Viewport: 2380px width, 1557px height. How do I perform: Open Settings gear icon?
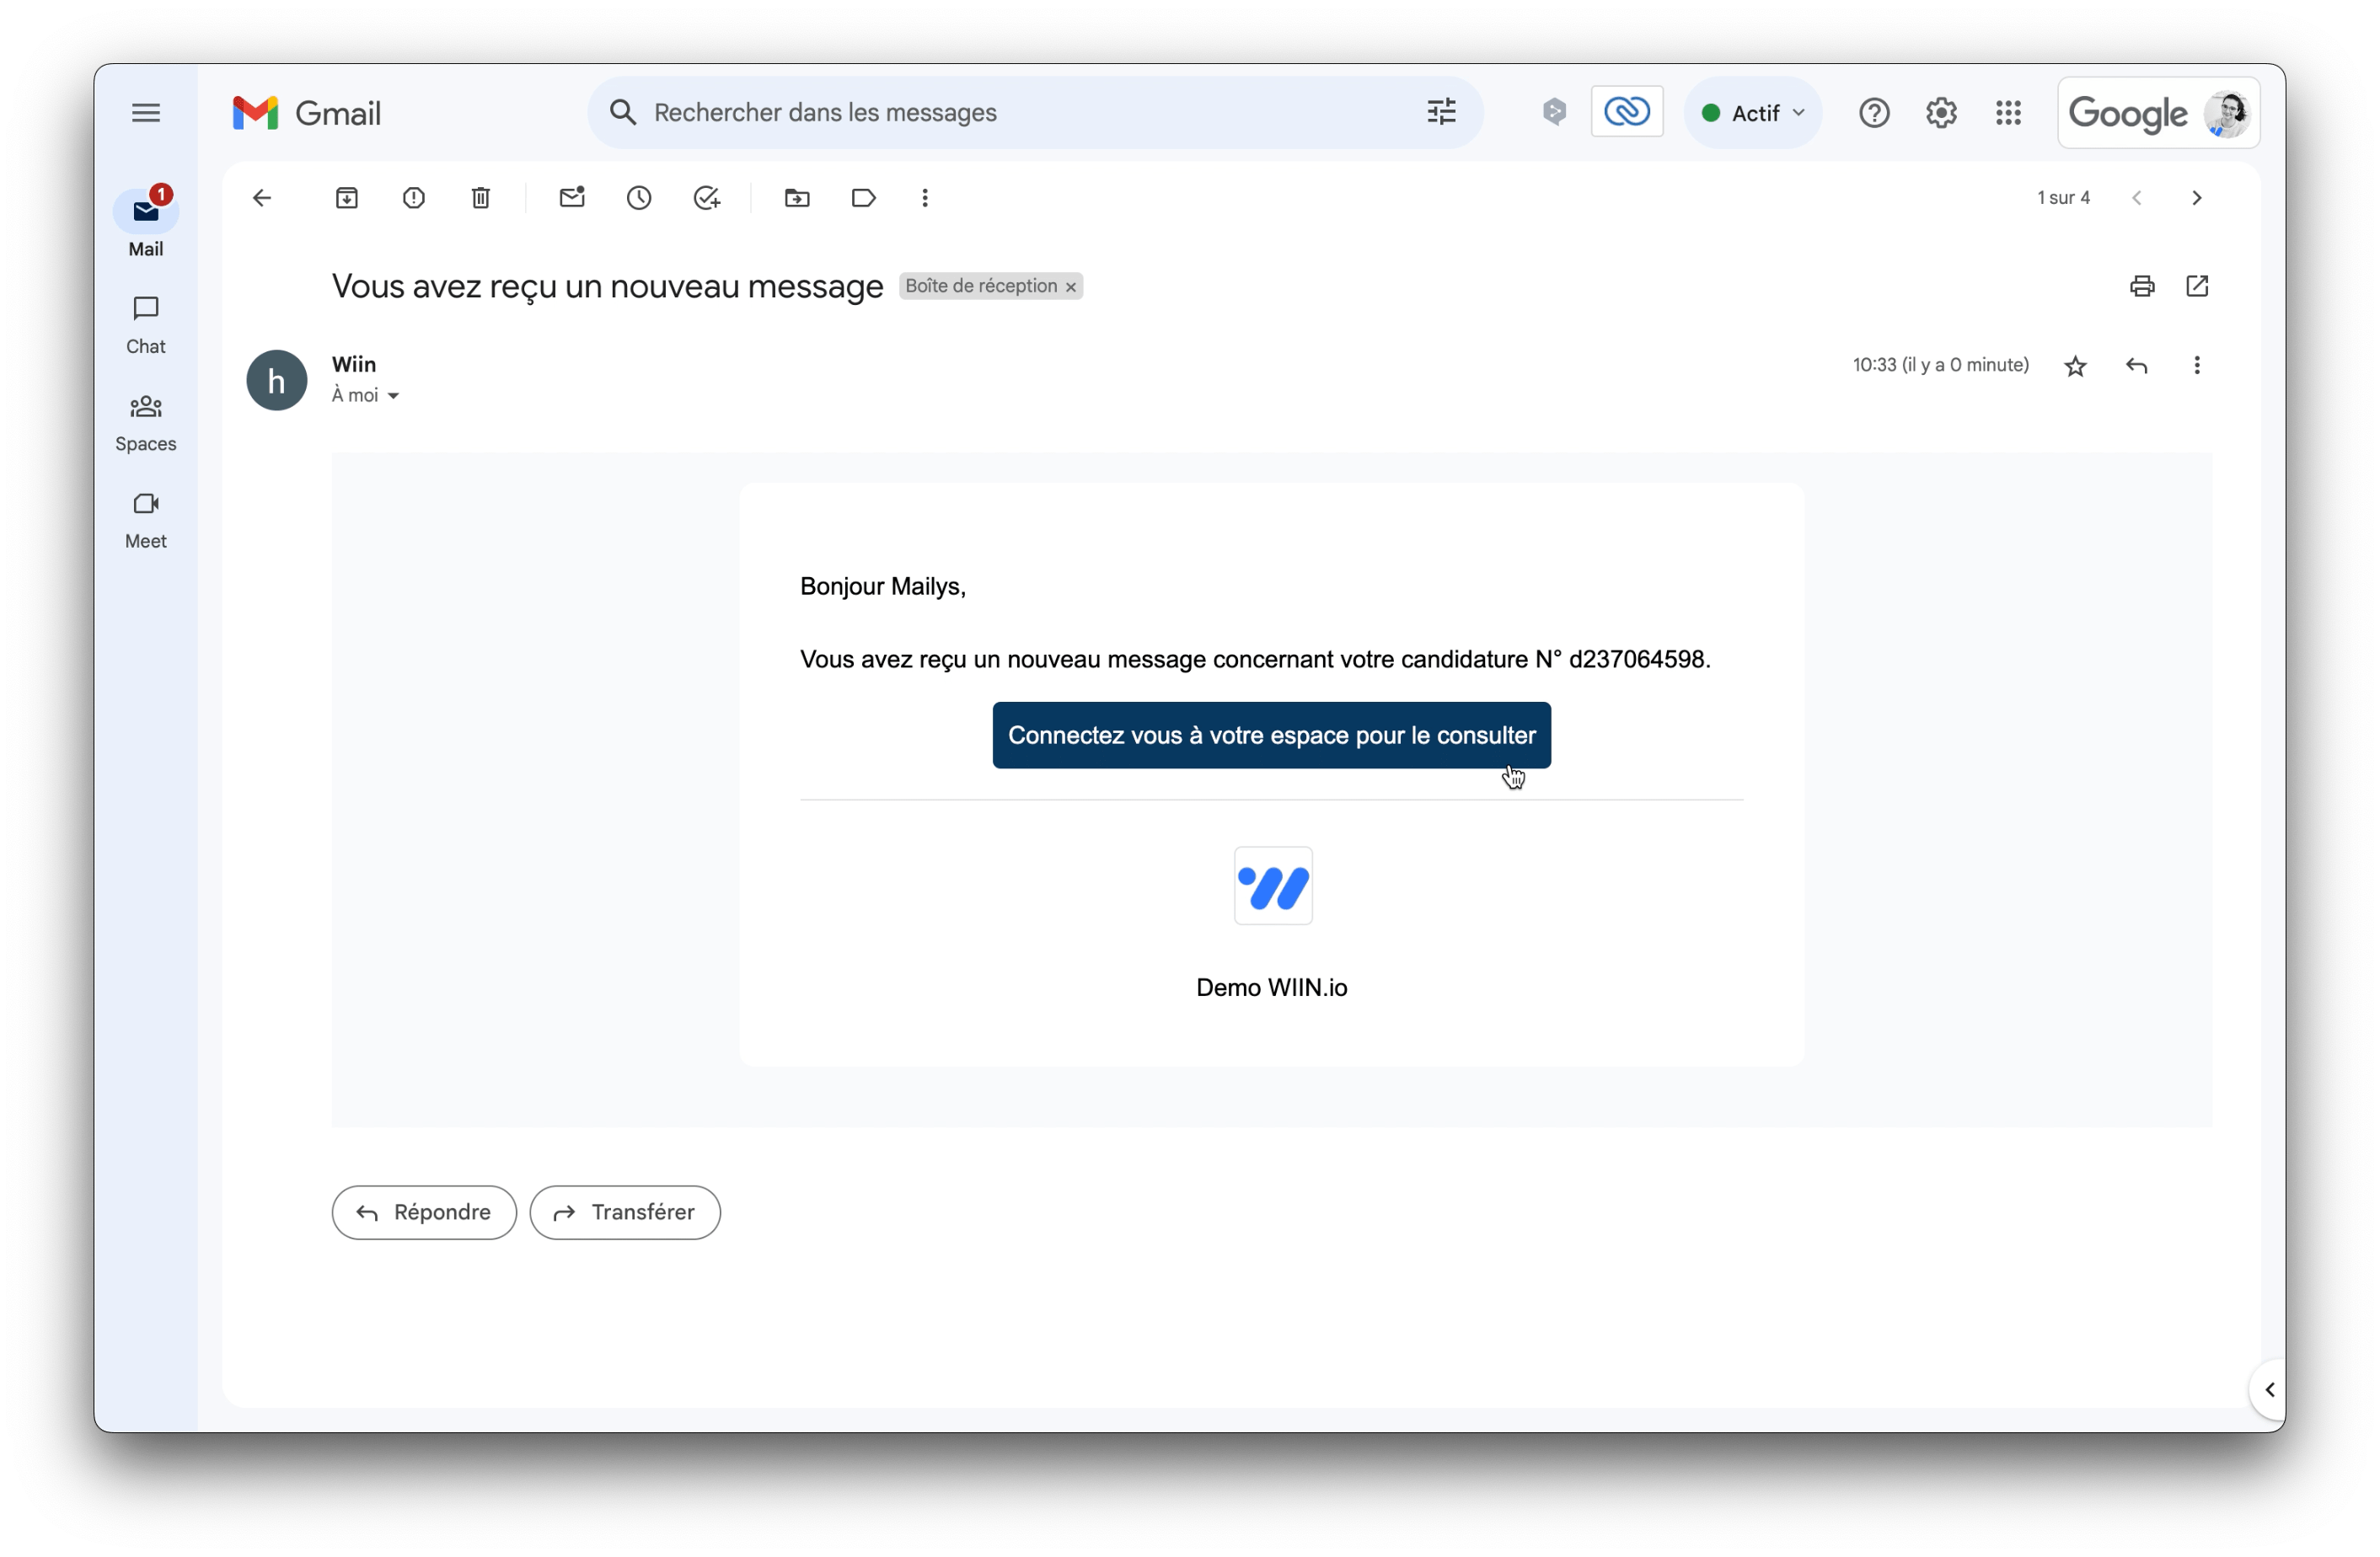(x=1941, y=113)
